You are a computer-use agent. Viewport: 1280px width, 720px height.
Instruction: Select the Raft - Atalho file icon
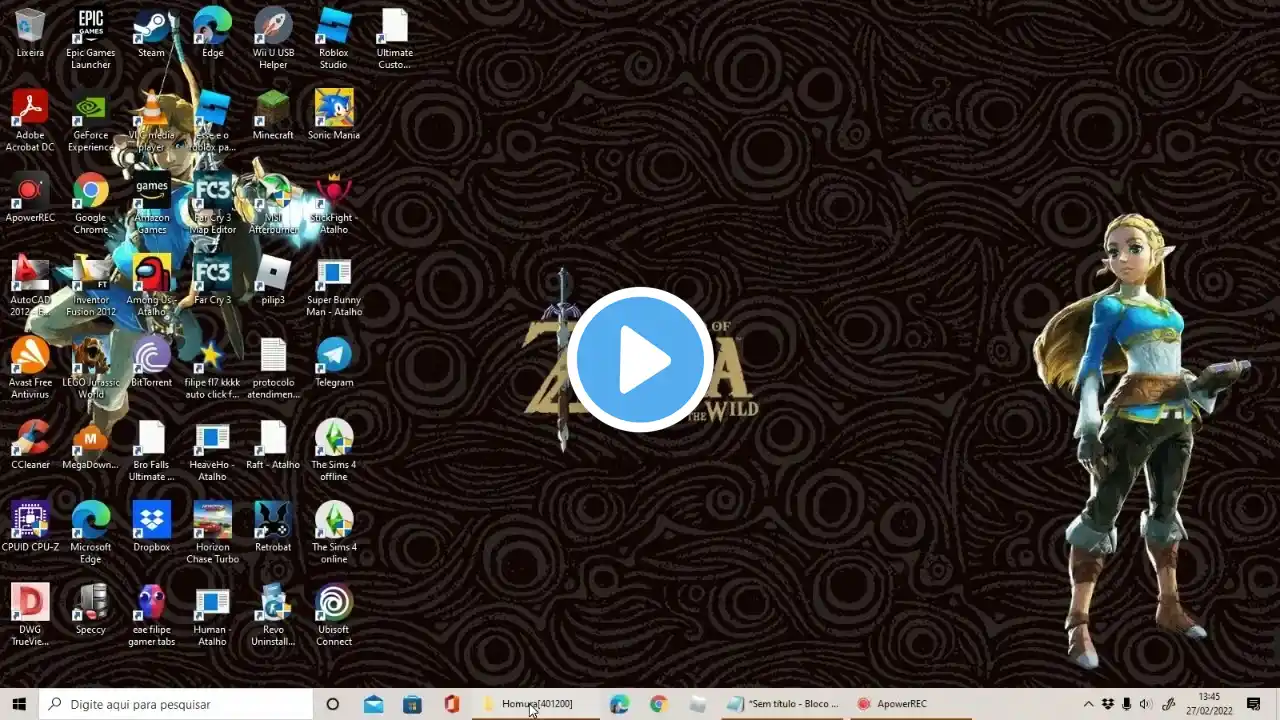click(x=273, y=445)
